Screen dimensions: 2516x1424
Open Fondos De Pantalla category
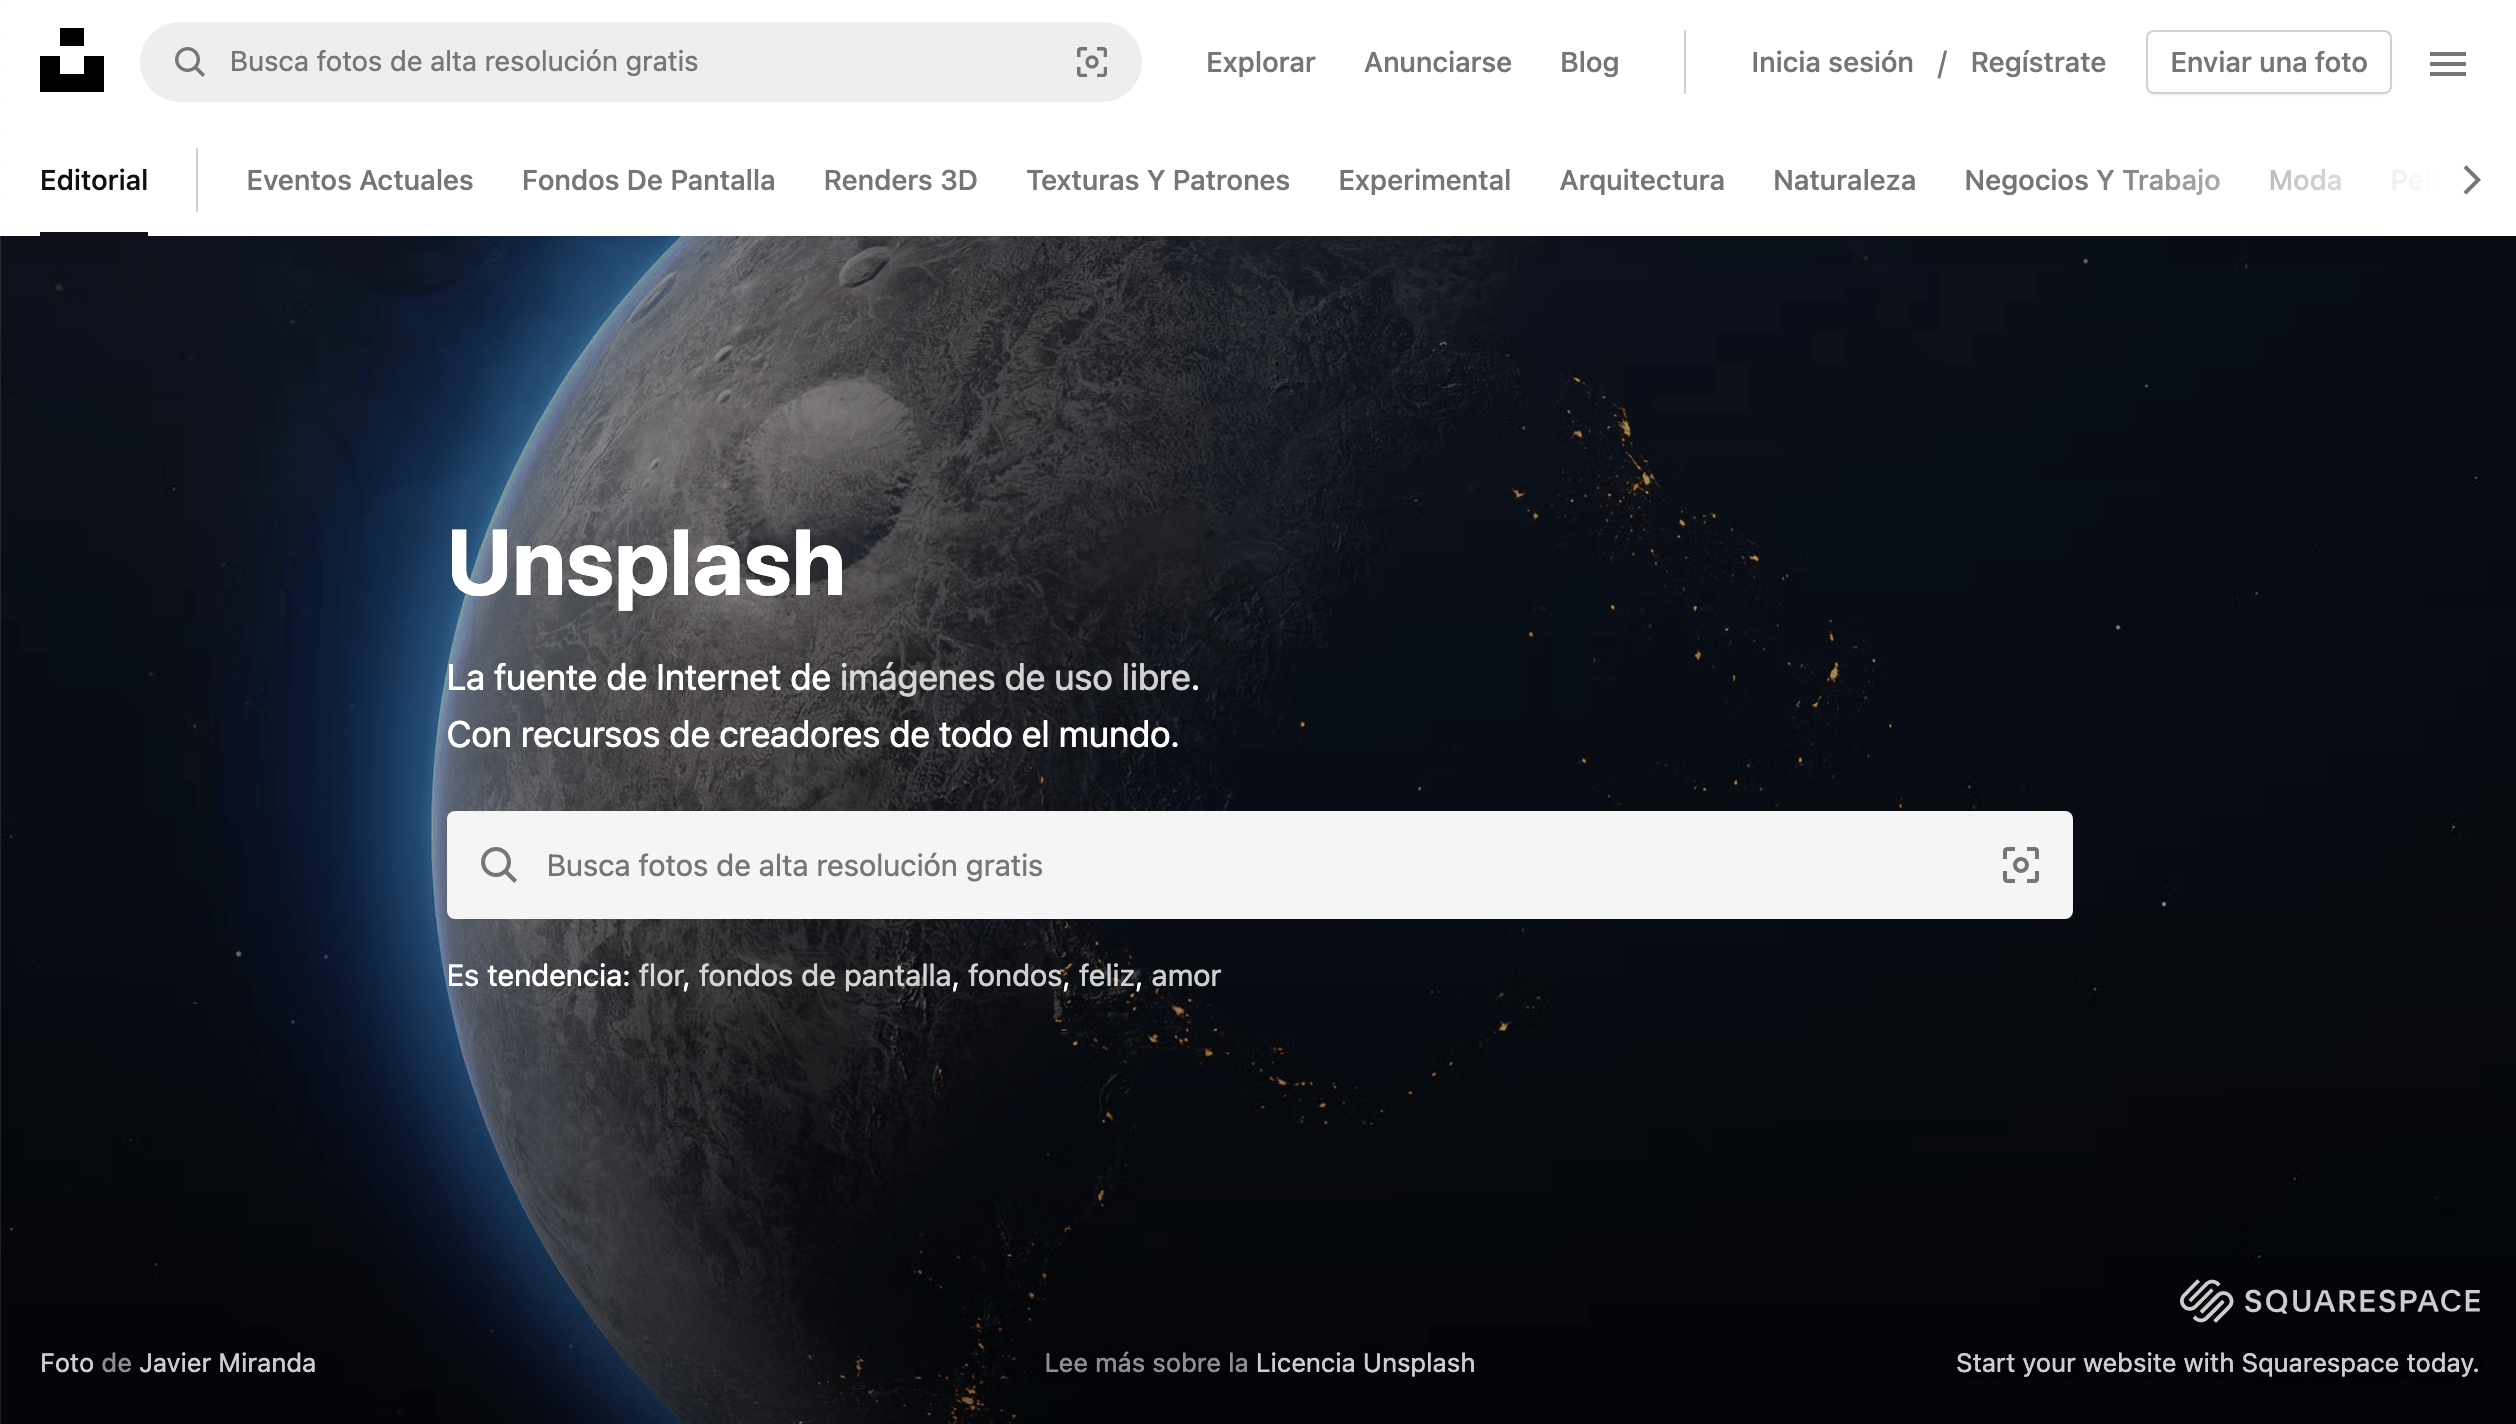coord(648,180)
